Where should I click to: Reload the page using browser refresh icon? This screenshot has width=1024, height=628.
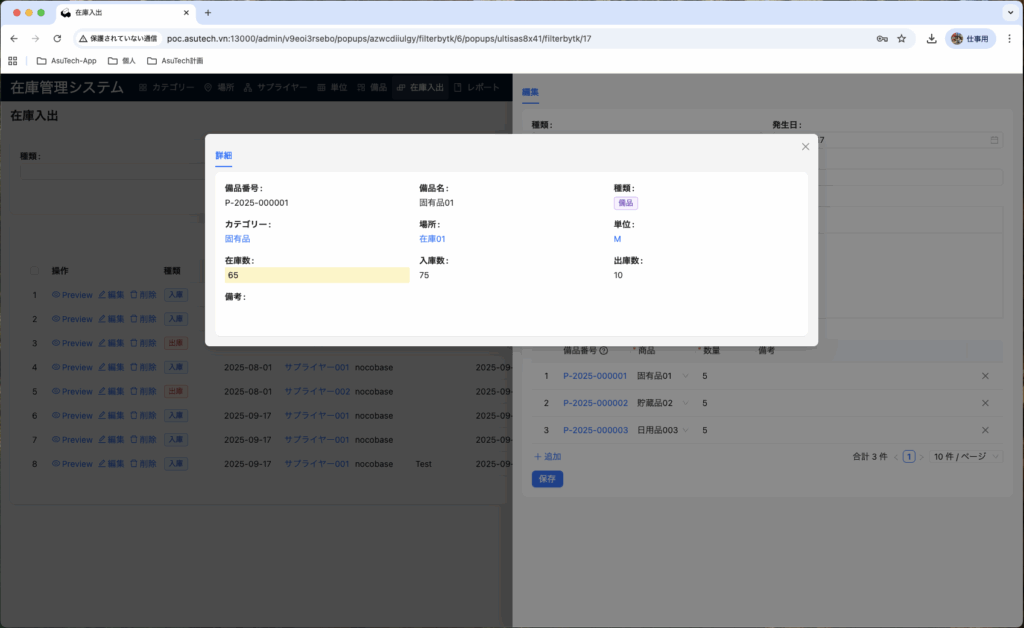pos(57,39)
